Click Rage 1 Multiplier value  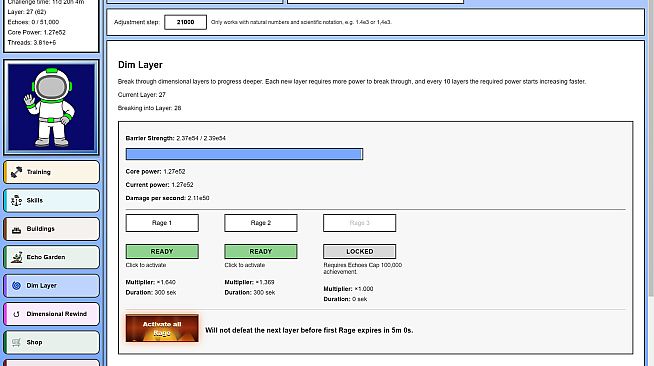coord(166,282)
